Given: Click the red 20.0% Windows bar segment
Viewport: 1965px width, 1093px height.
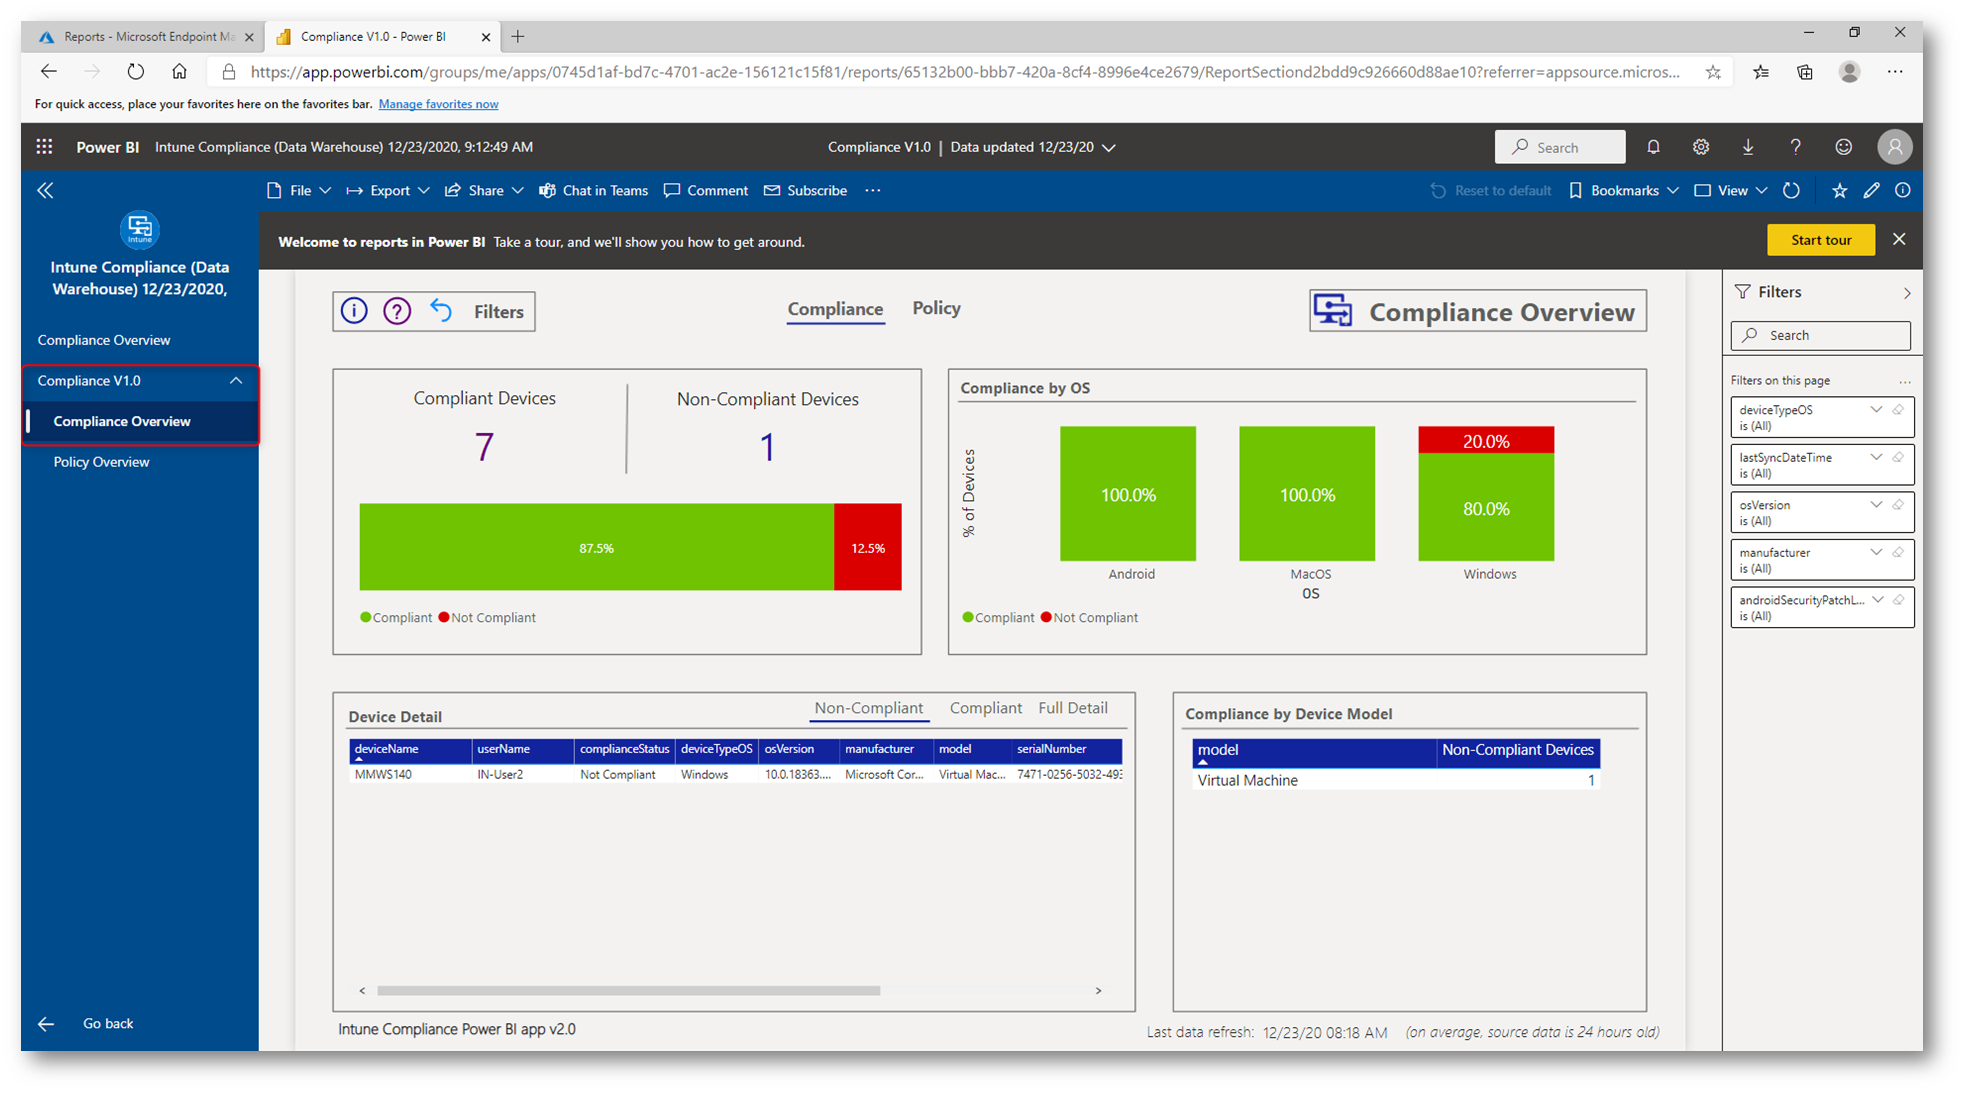Looking at the screenshot, I should point(1486,440).
